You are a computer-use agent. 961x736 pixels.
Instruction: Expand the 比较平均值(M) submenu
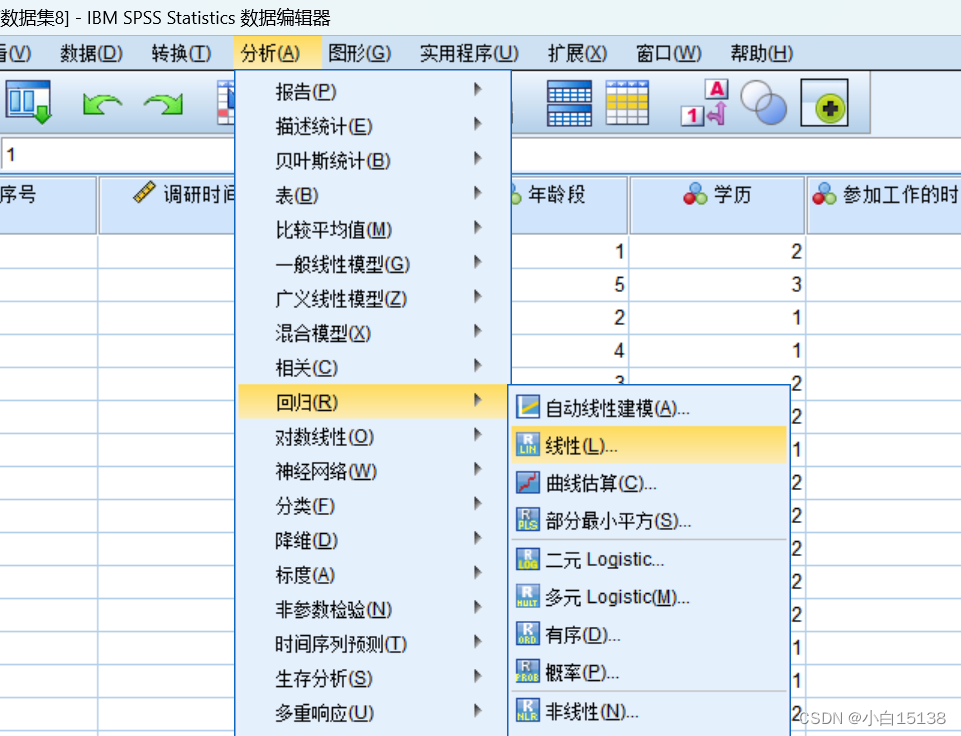[x=373, y=229]
